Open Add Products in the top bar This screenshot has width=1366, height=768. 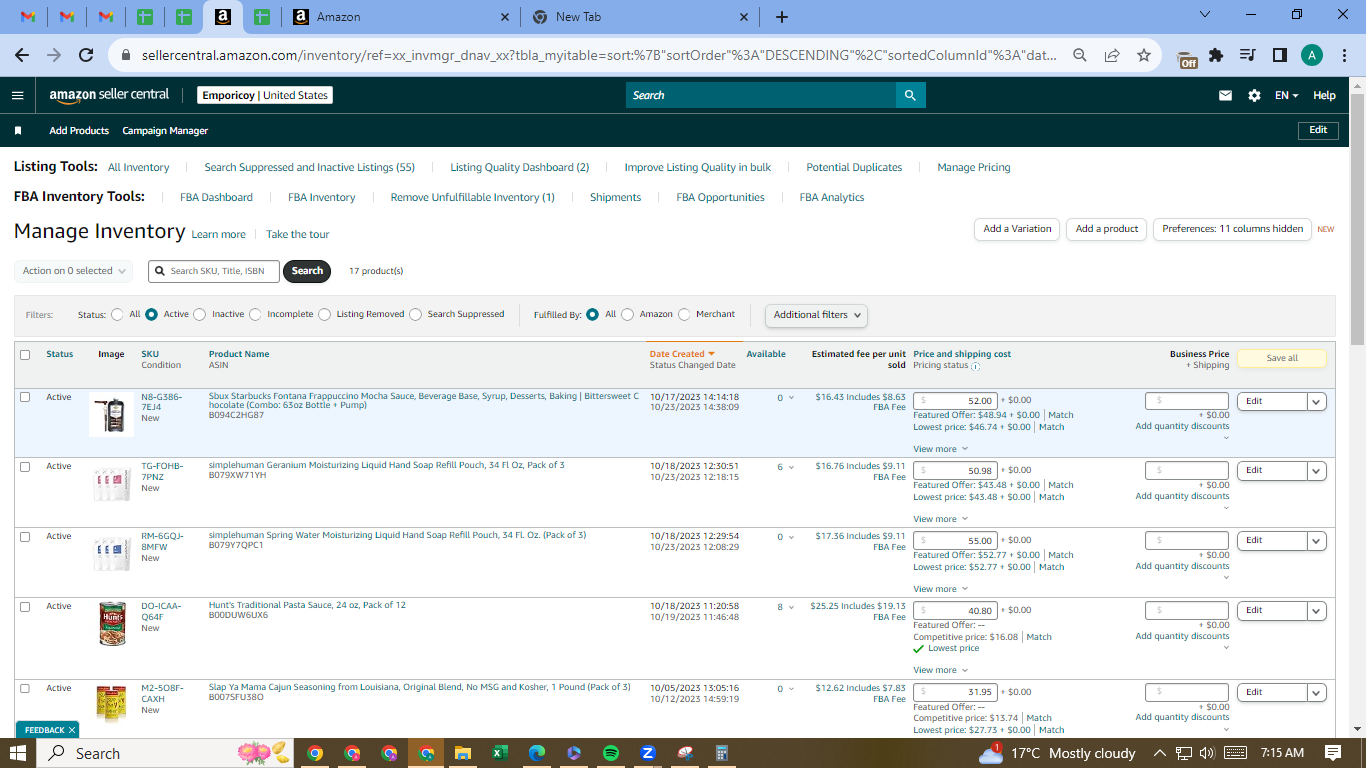tap(79, 131)
